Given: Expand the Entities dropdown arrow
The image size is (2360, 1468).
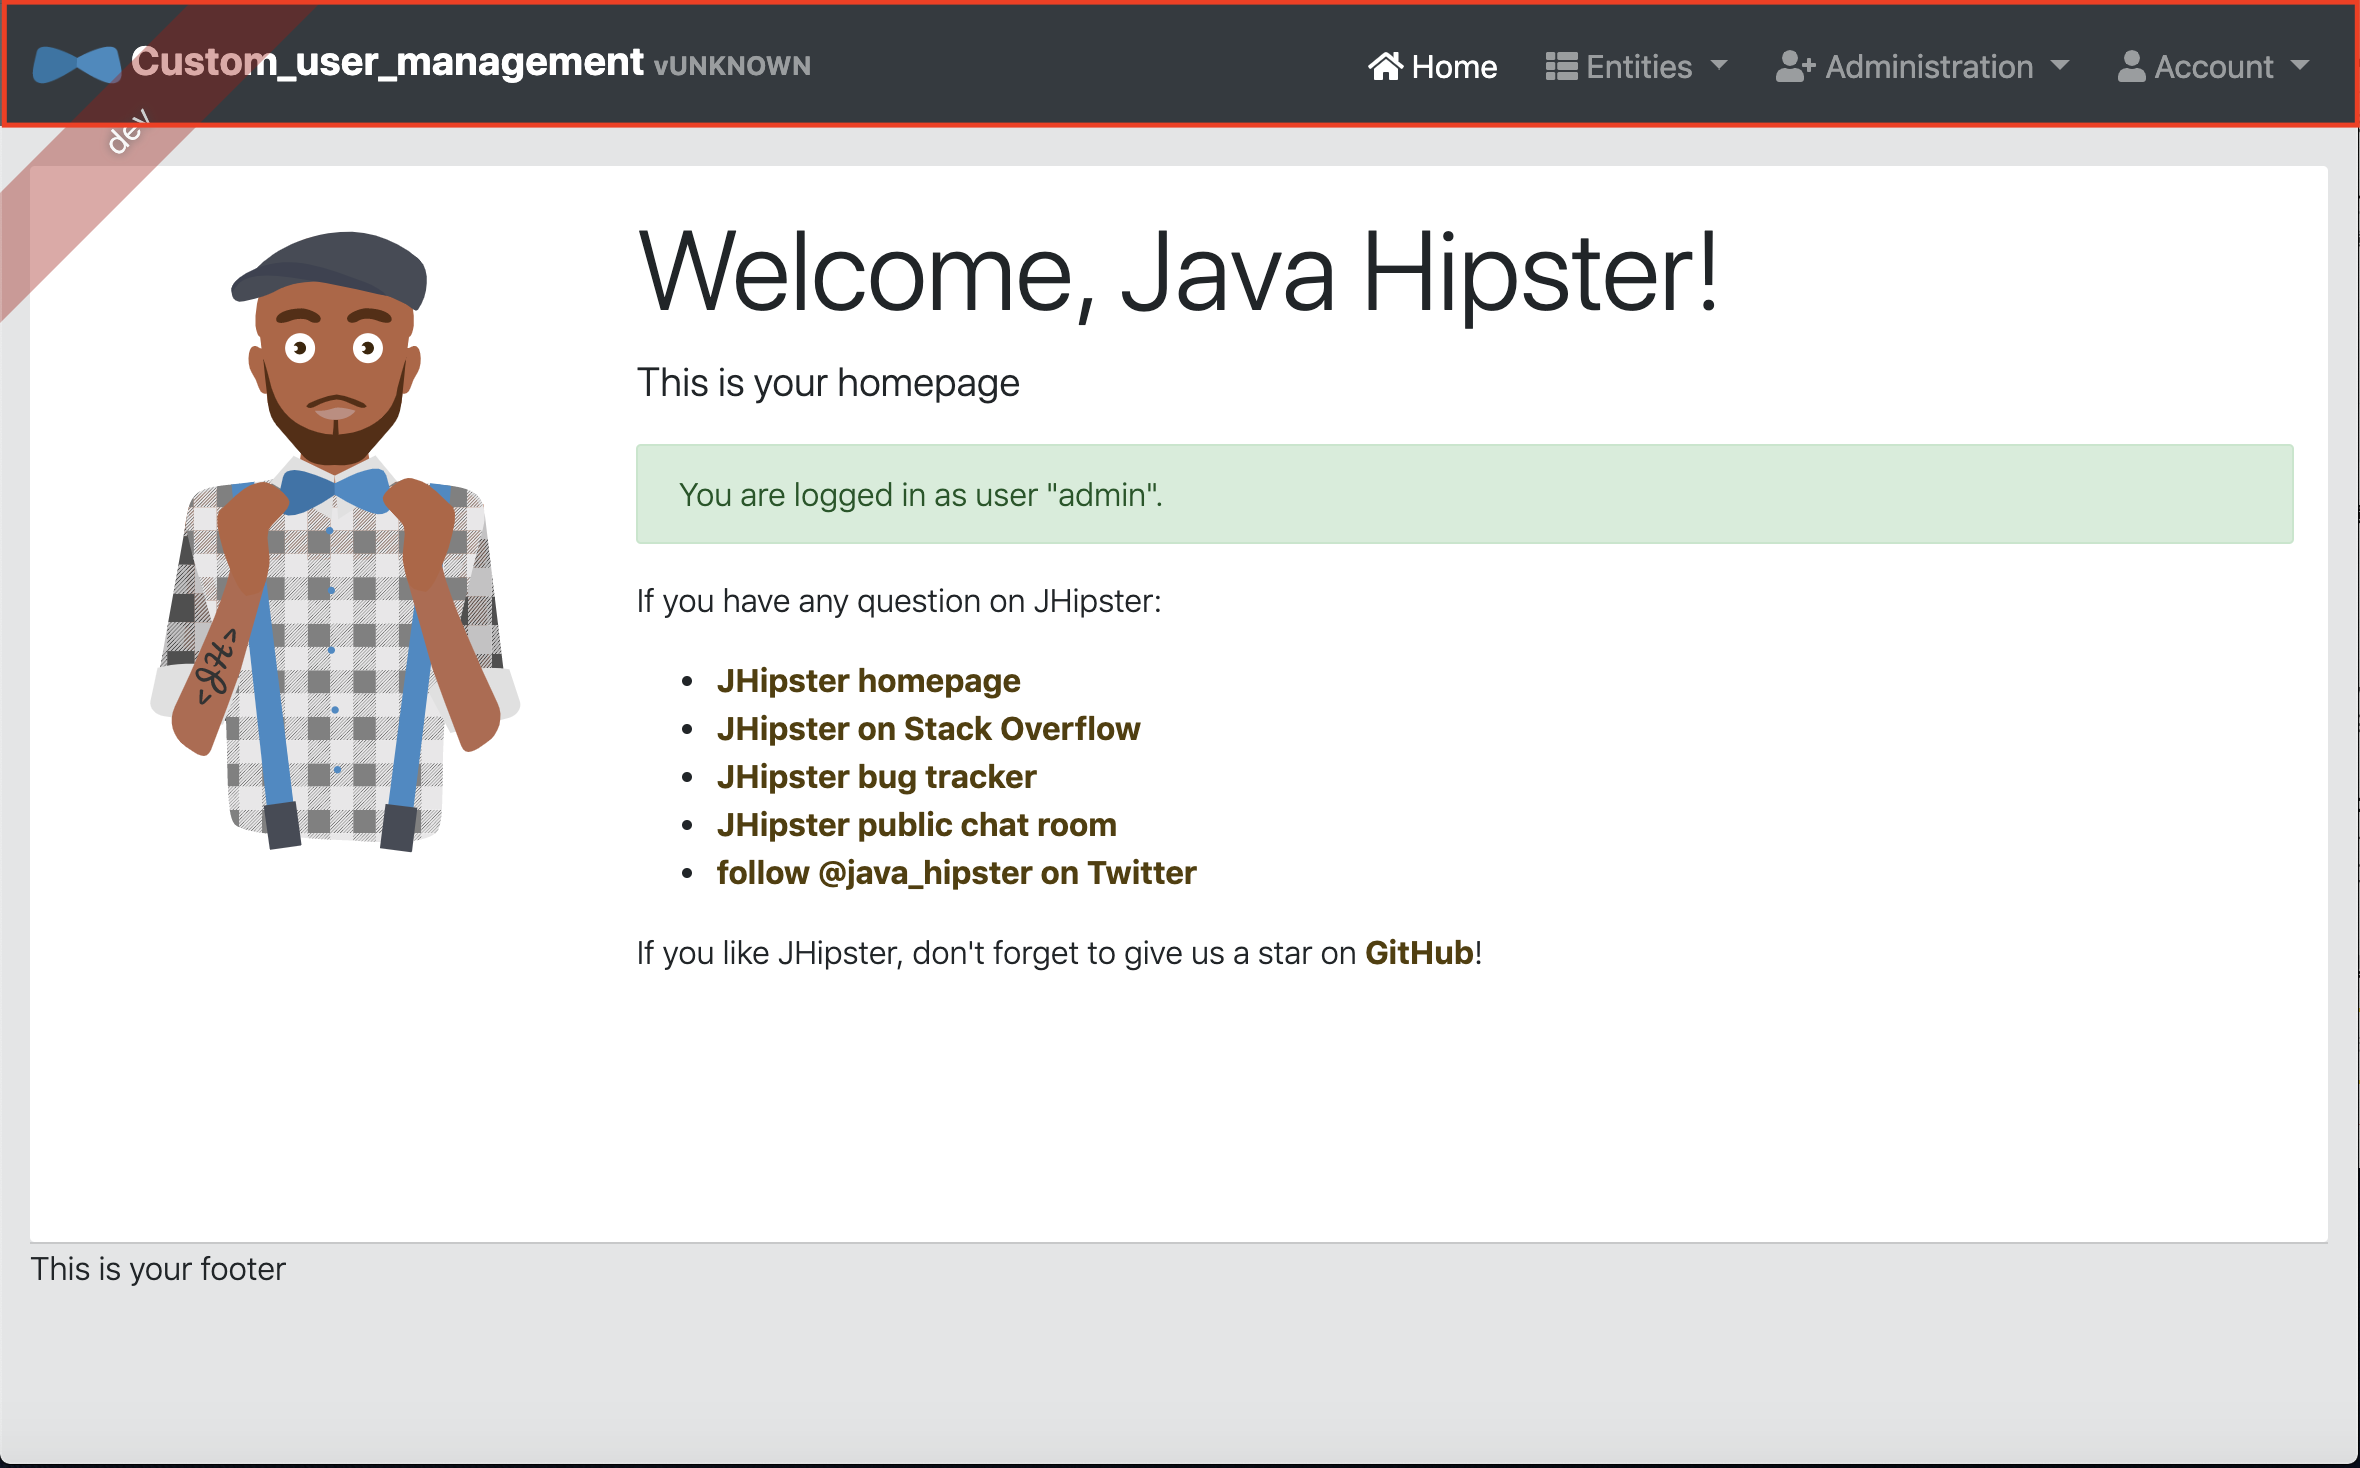Looking at the screenshot, I should coord(1719,65).
